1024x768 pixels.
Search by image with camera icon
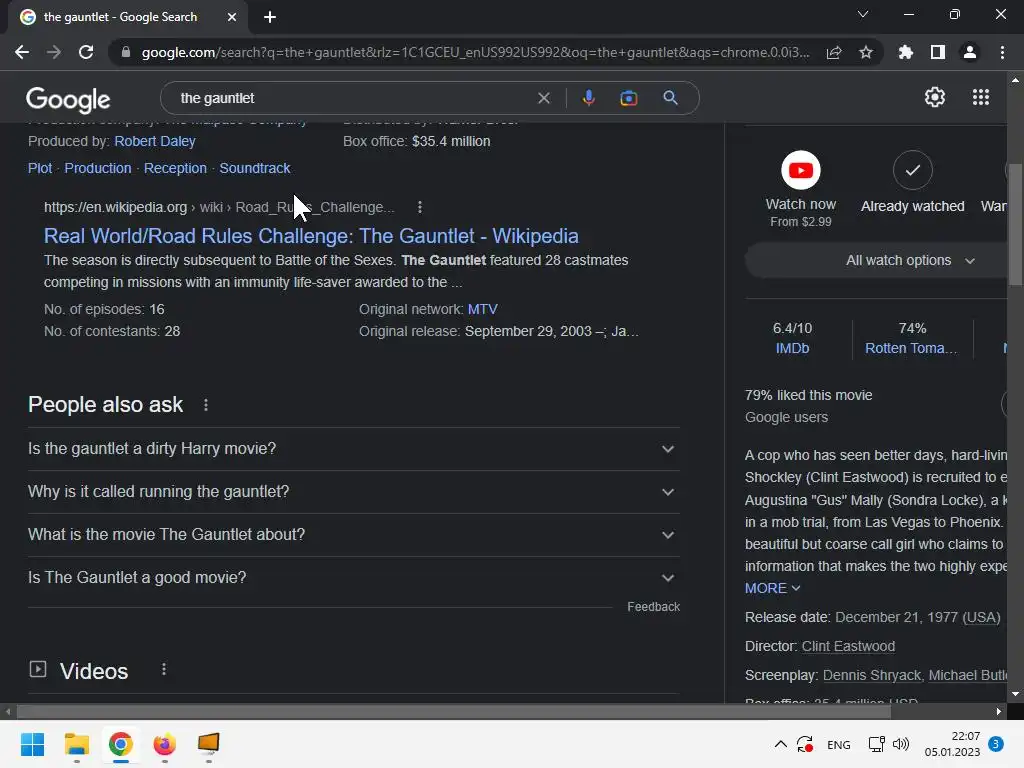pos(628,98)
